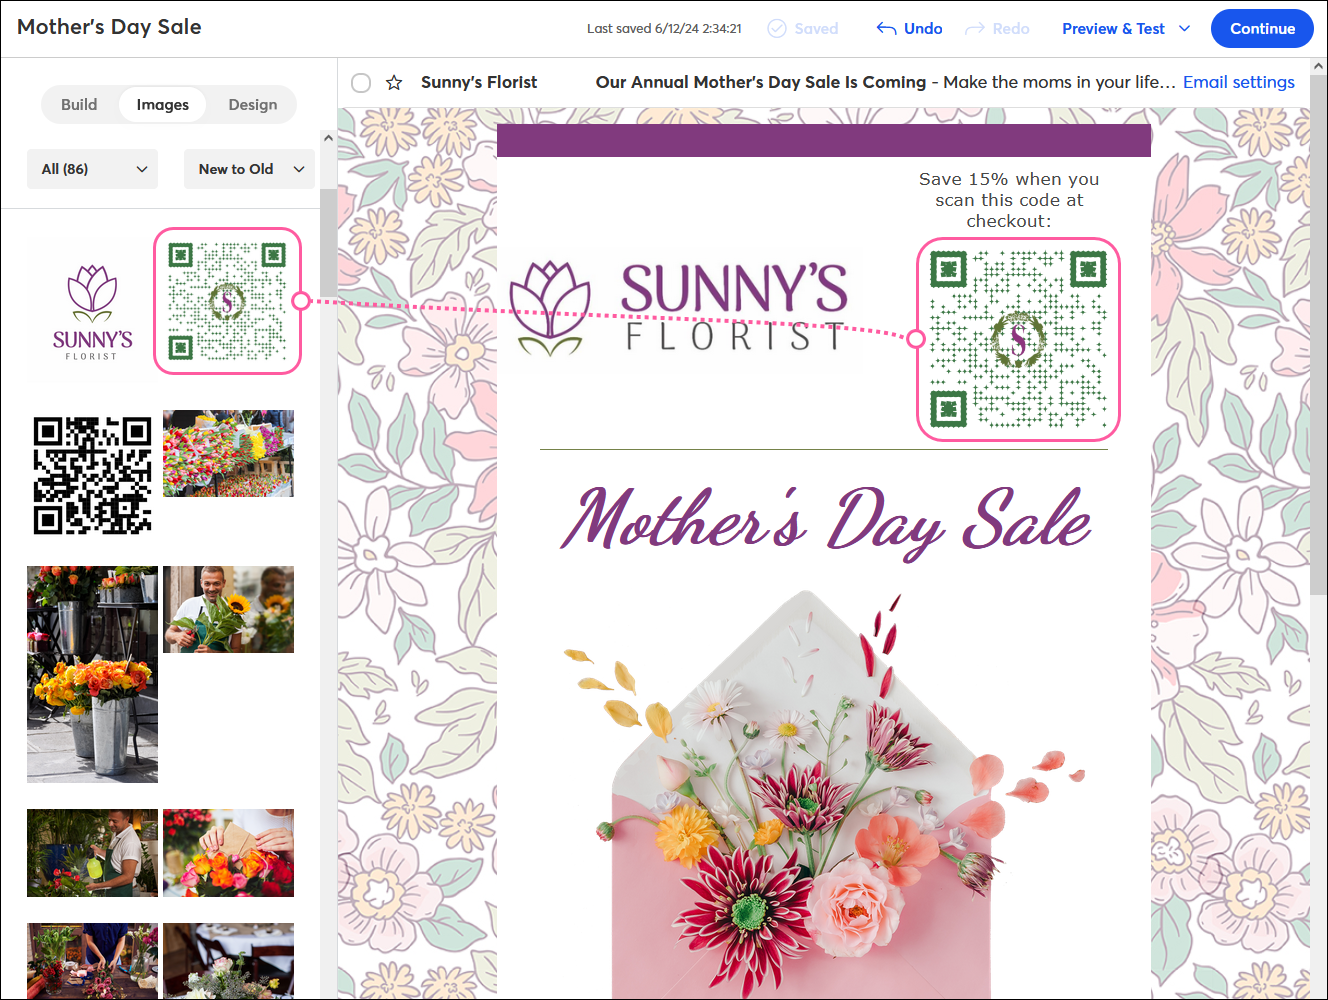Click the scroll-up arrow of image panel
The image size is (1328, 1000).
click(328, 138)
